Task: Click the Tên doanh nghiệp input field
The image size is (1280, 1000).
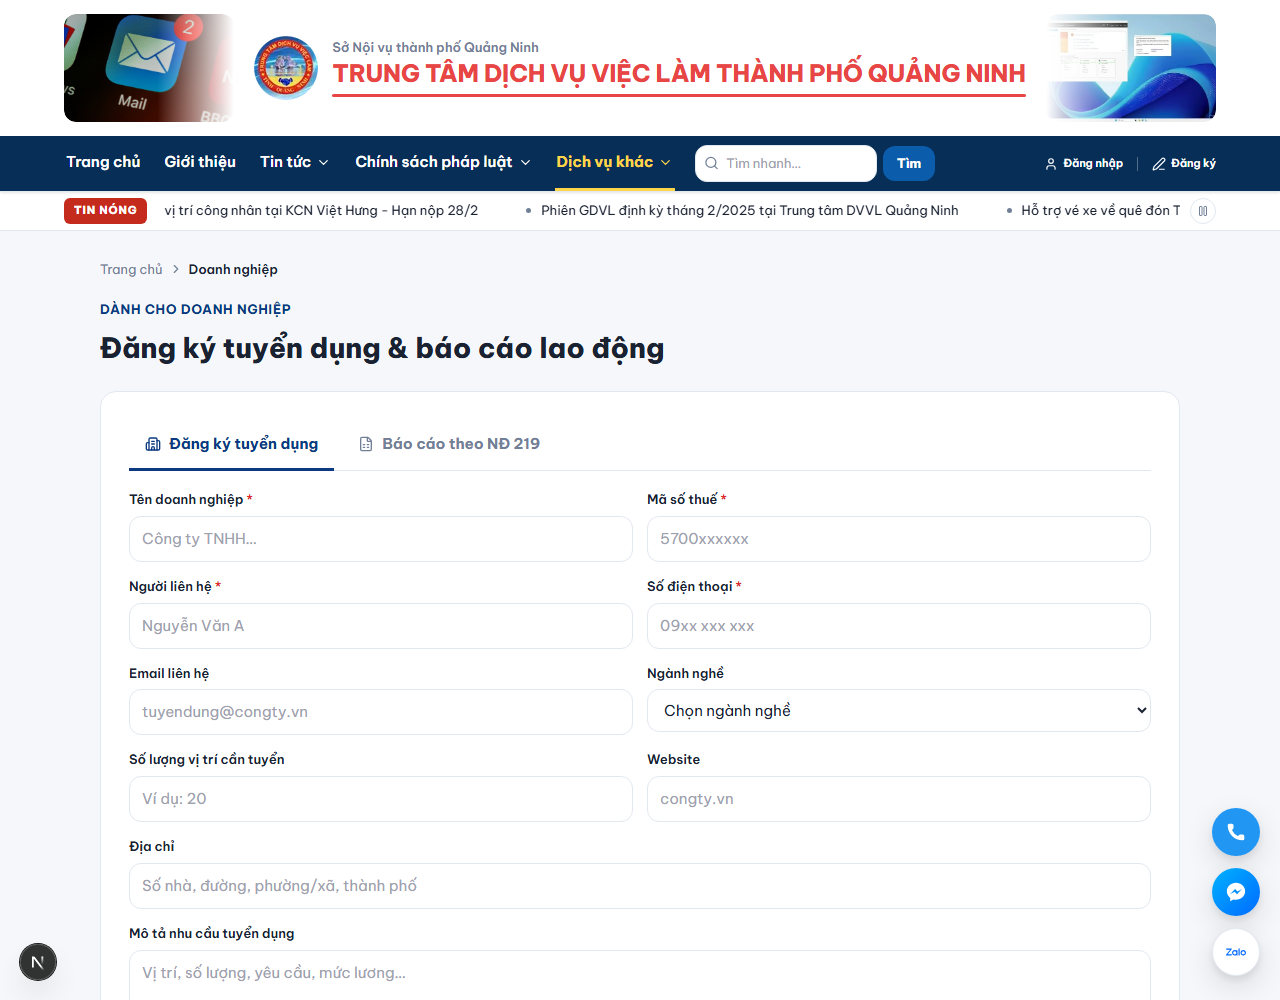Action: [x=381, y=539]
